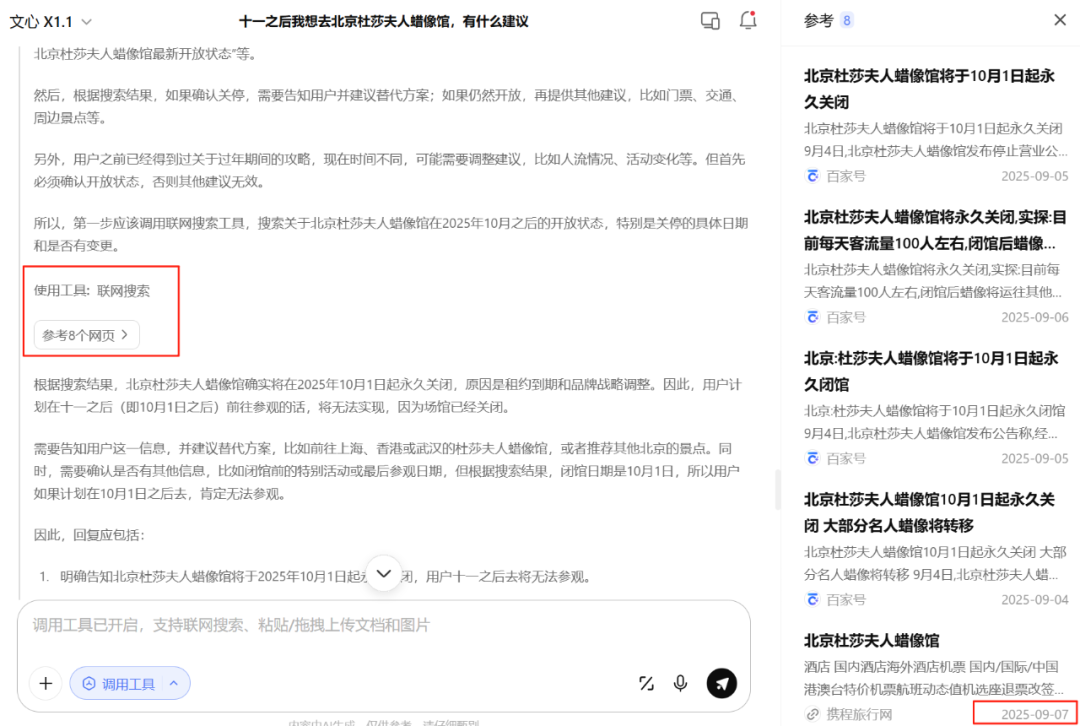1080x726 pixels.
Task: Click inside the chat input field
Action: pos(380,626)
